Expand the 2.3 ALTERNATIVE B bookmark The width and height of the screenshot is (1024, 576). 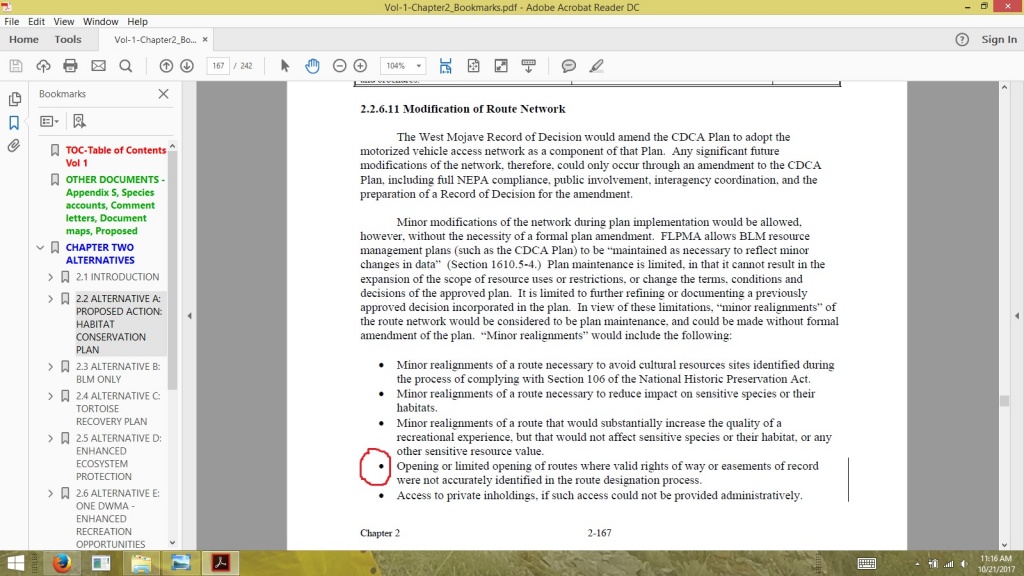[x=50, y=366]
